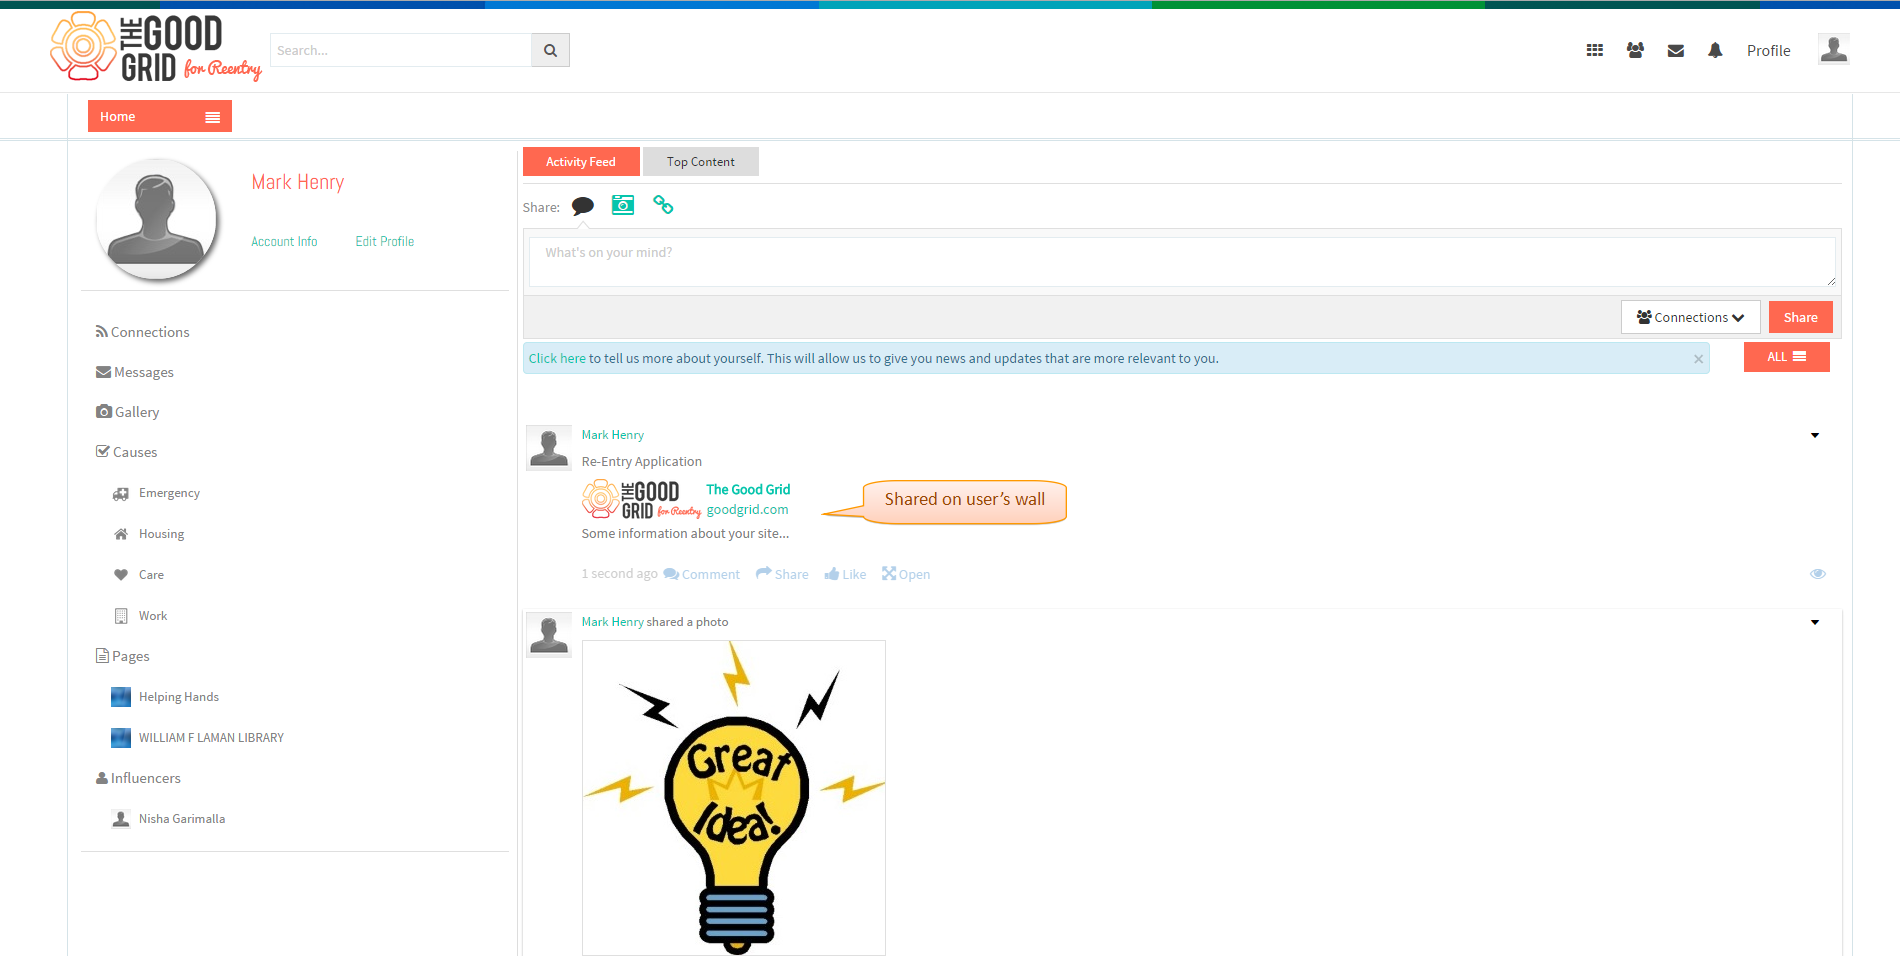Select the Work cause
Image resolution: width=1900 pixels, height=956 pixels.
[141, 616]
